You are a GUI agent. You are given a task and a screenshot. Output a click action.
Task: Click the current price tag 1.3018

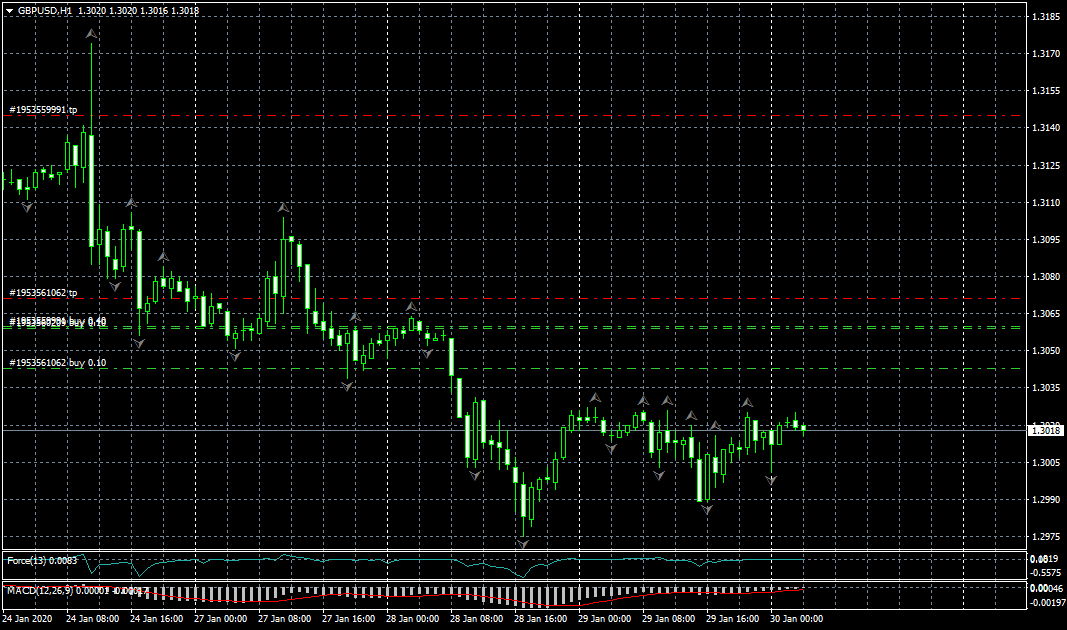[x=1046, y=430]
